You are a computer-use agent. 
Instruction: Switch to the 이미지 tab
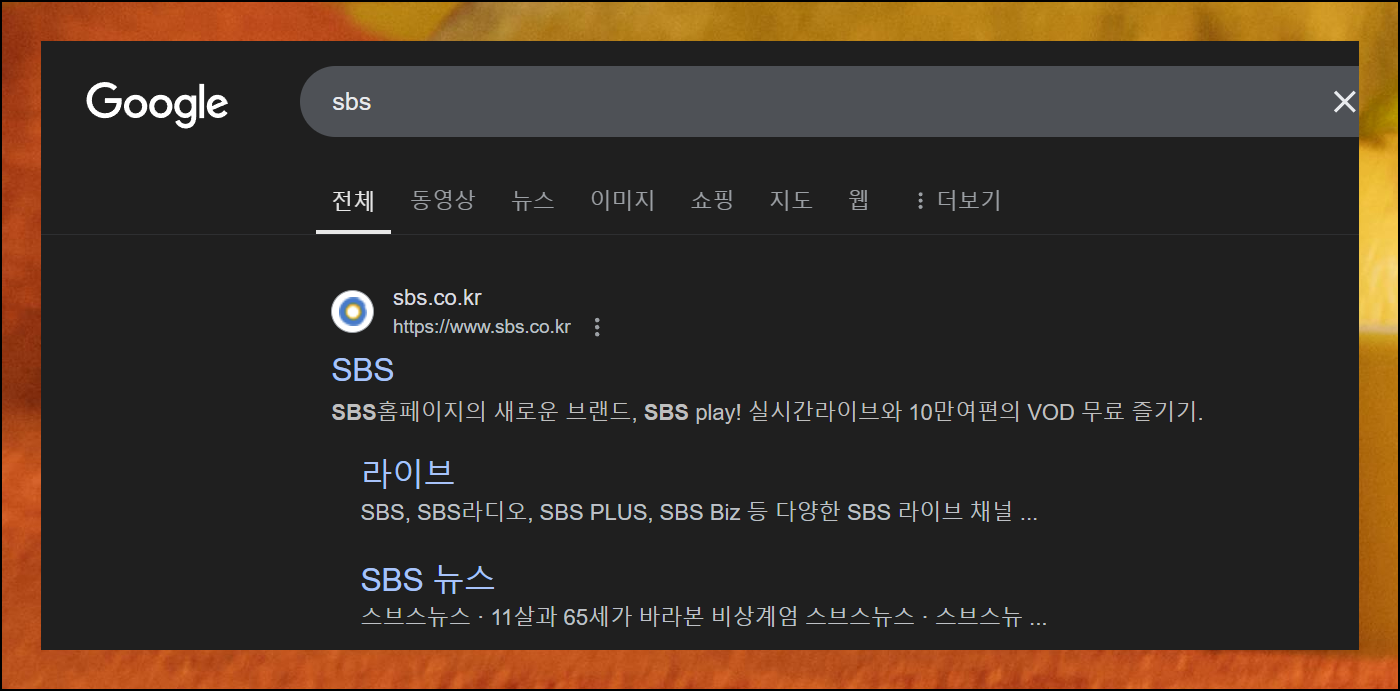point(622,200)
